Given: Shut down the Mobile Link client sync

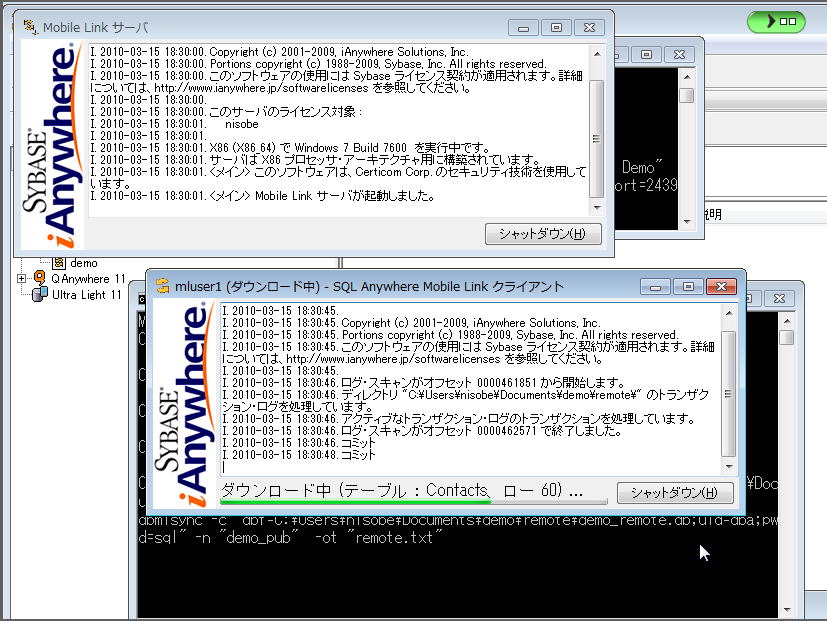Looking at the screenshot, I should 675,492.
